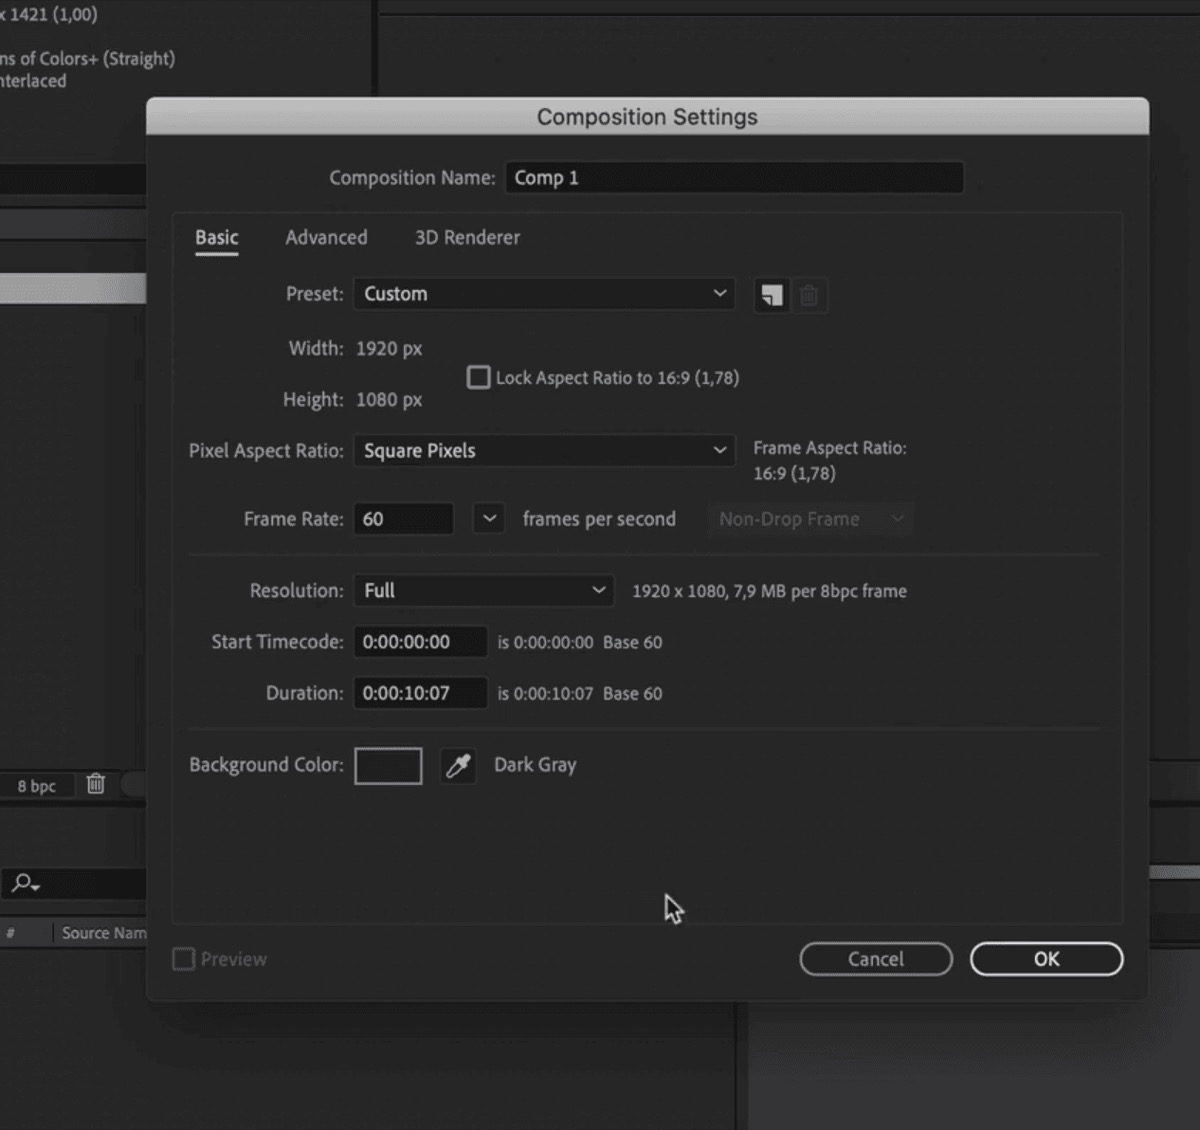This screenshot has width=1200, height=1130.
Task: Open the Pixel Aspect Ratio dropdown
Action: [544, 451]
